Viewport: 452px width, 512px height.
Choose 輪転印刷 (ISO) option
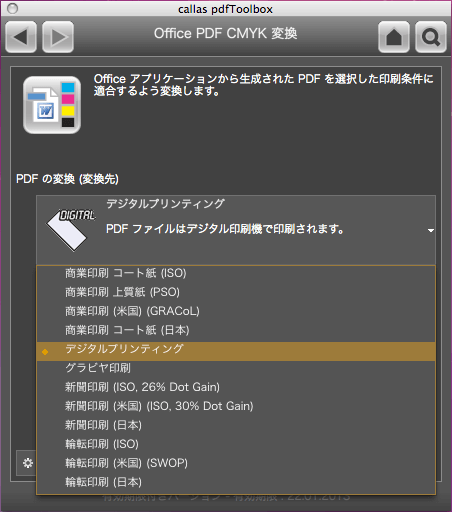click(236, 444)
